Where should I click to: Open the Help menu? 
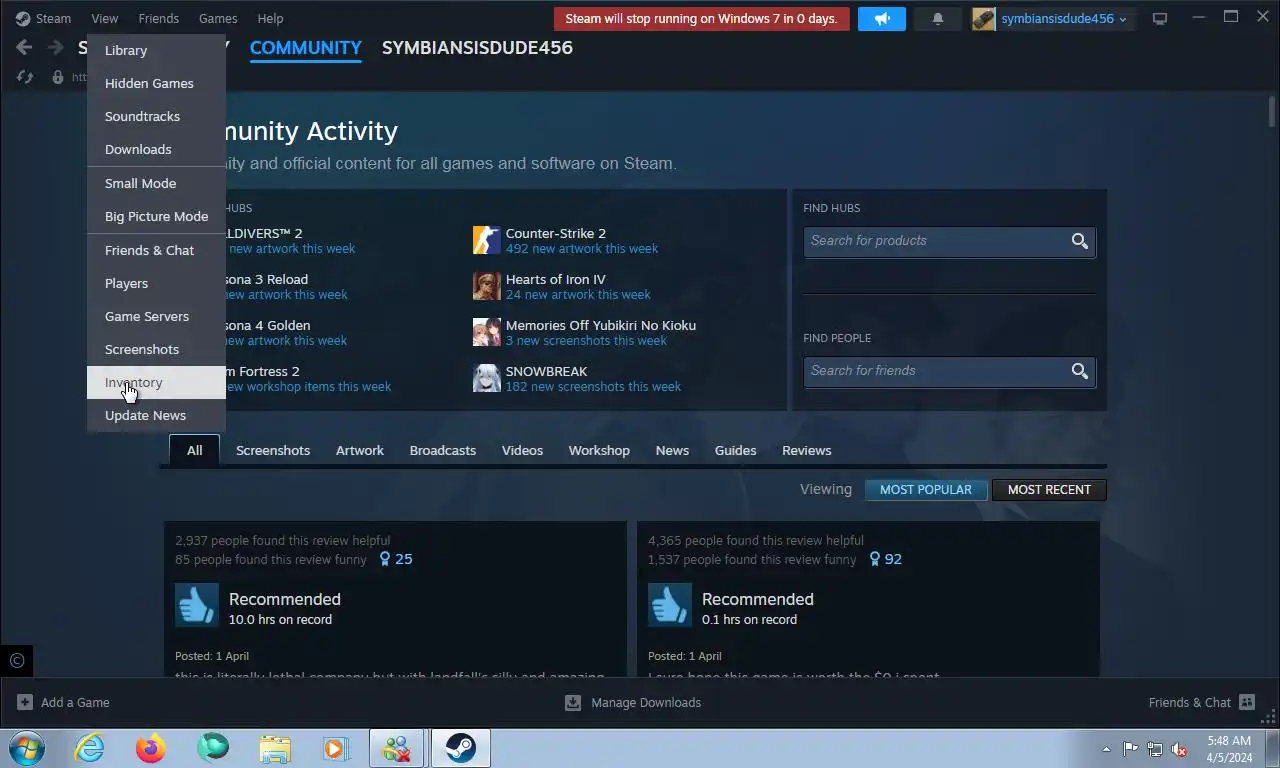270,18
